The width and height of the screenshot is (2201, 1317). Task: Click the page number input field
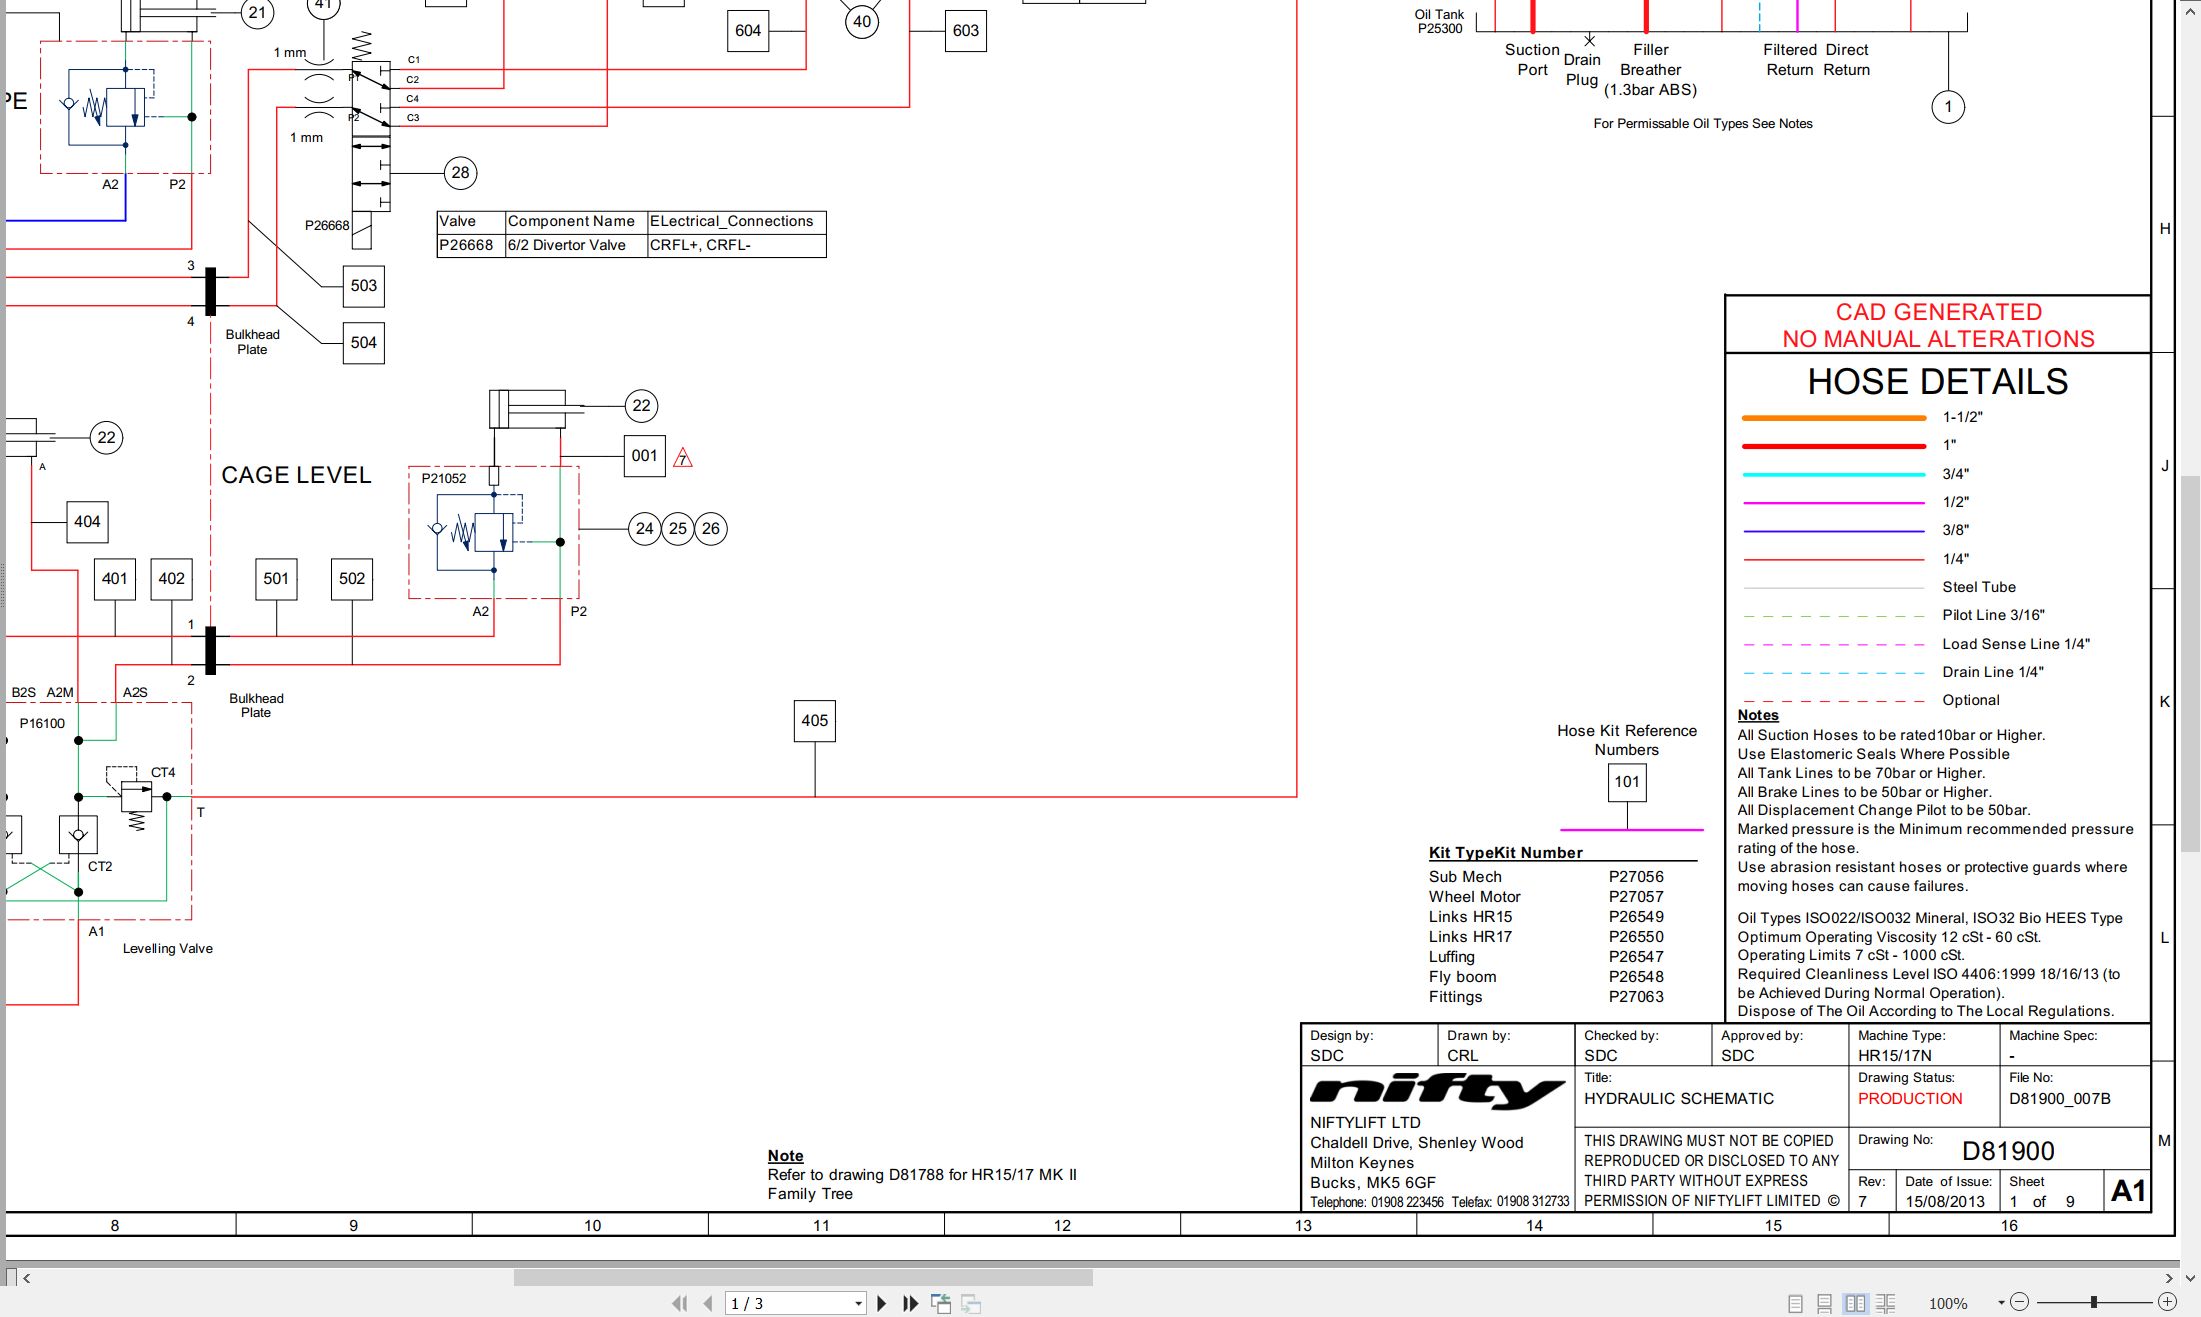[x=788, y=1303]
